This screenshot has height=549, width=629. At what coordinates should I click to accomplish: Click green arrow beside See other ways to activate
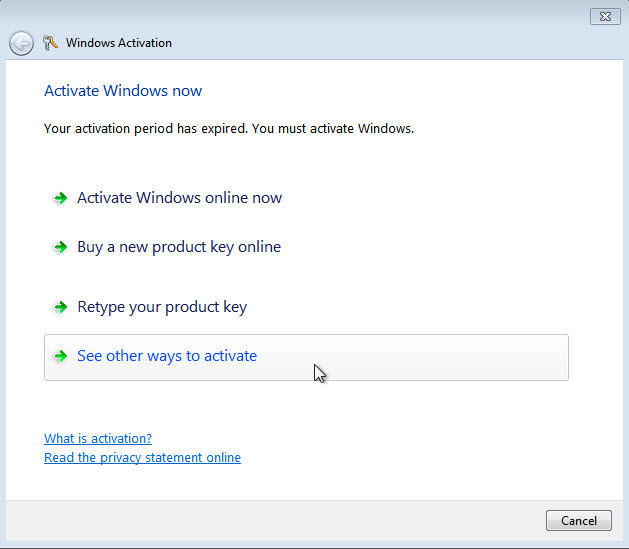point(61,356)
